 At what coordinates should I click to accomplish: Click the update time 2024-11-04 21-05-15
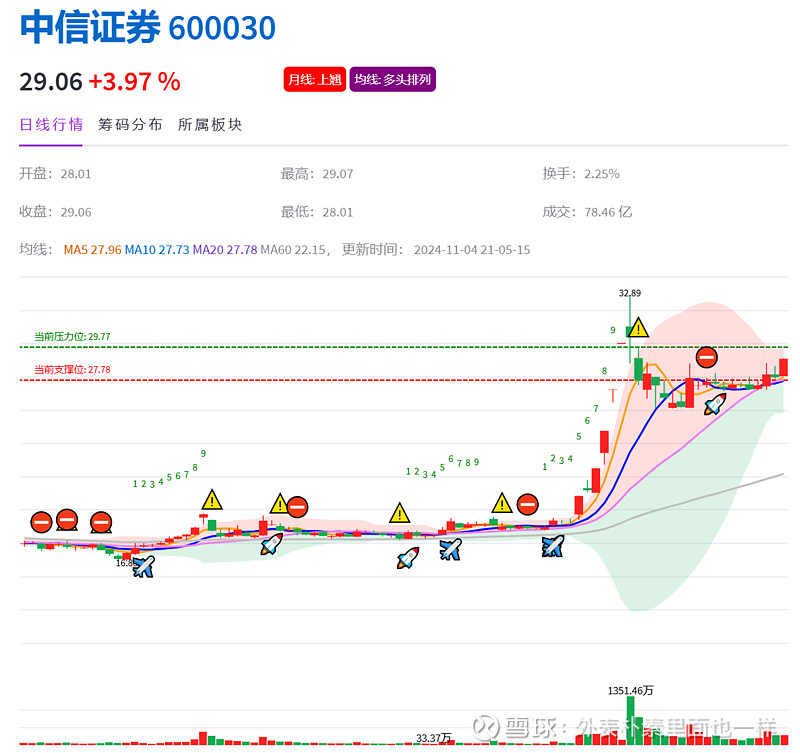tap(472, 249)
